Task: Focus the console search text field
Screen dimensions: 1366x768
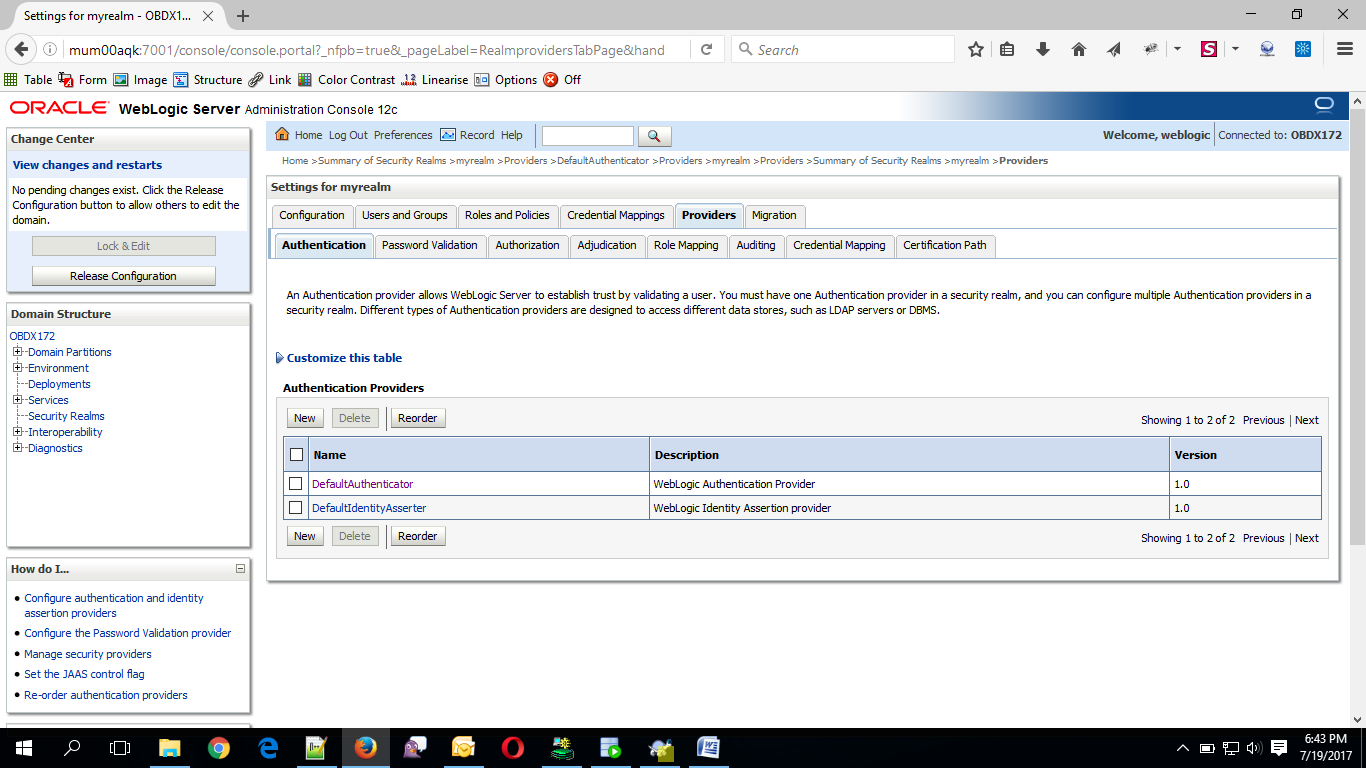Action: 588,136
